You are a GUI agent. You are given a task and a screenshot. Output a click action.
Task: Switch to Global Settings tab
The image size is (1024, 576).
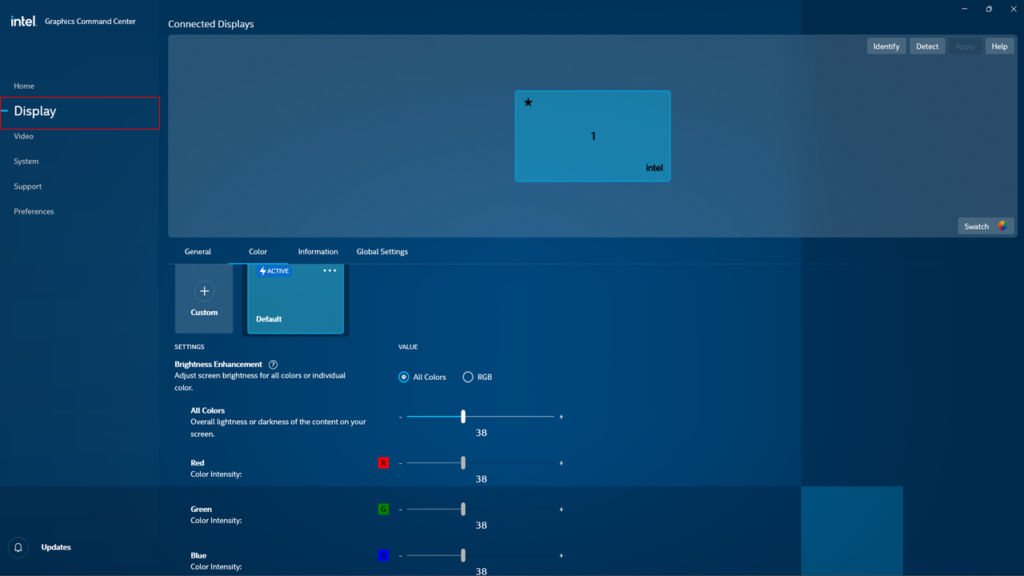(x=382, y=251)
